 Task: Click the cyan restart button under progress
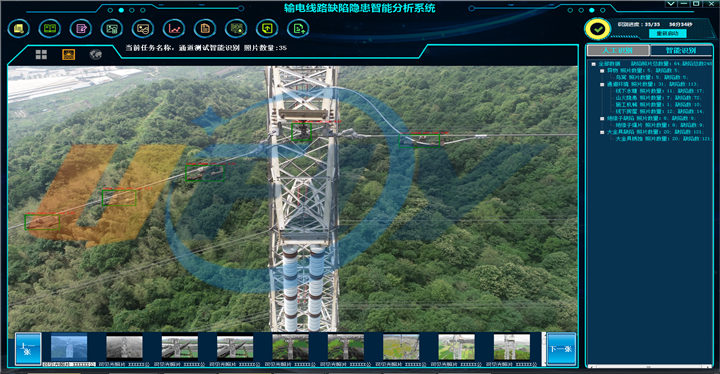pos(667,34)
